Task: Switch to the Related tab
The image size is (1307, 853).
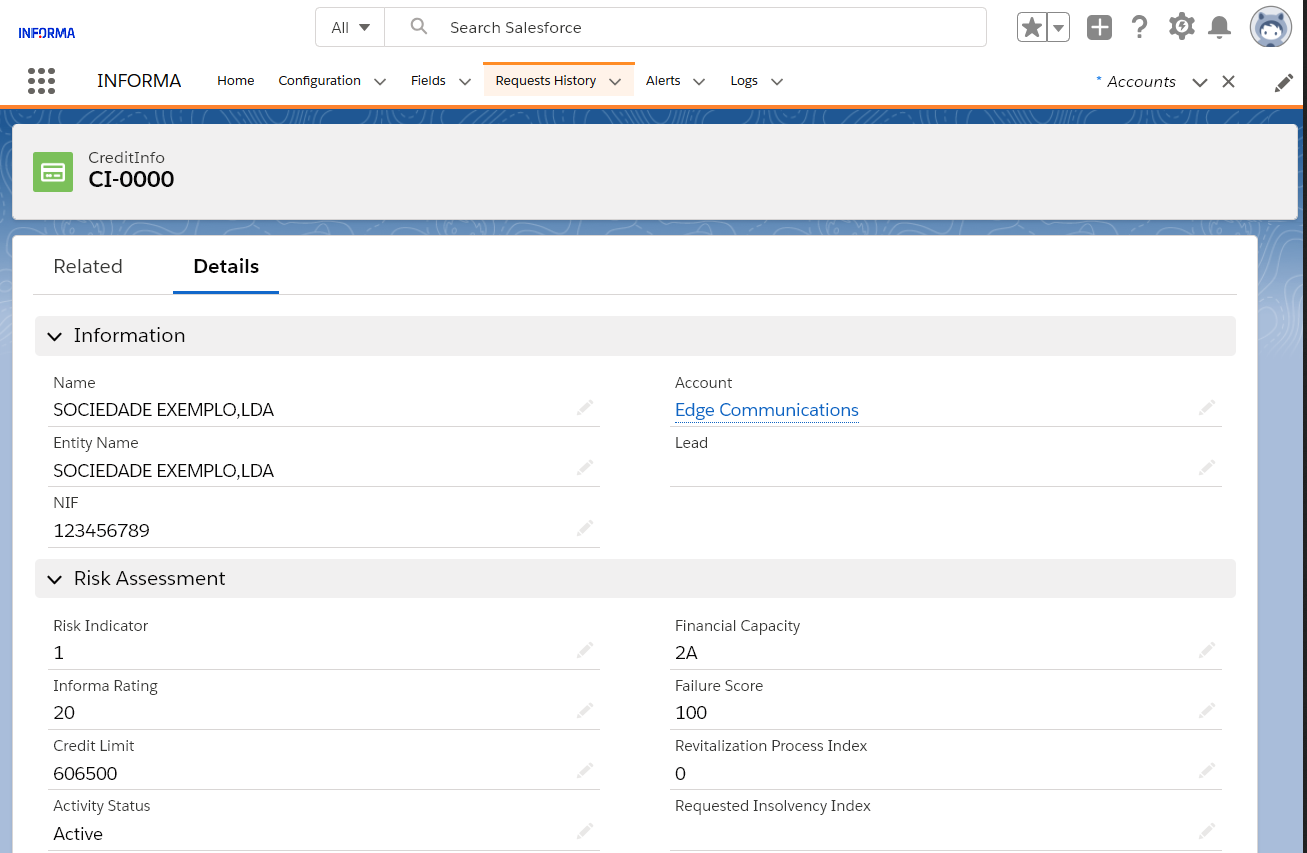Action: (x=88, y=267)
